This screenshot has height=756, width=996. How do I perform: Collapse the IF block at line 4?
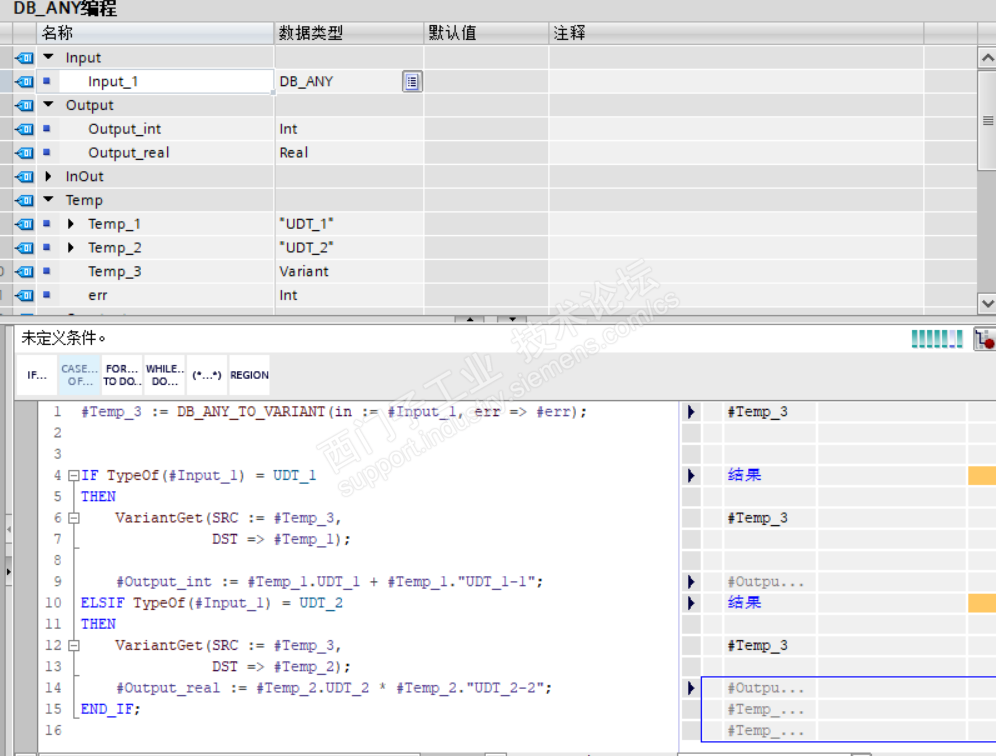pyautogui.click(x=74, y=475)
